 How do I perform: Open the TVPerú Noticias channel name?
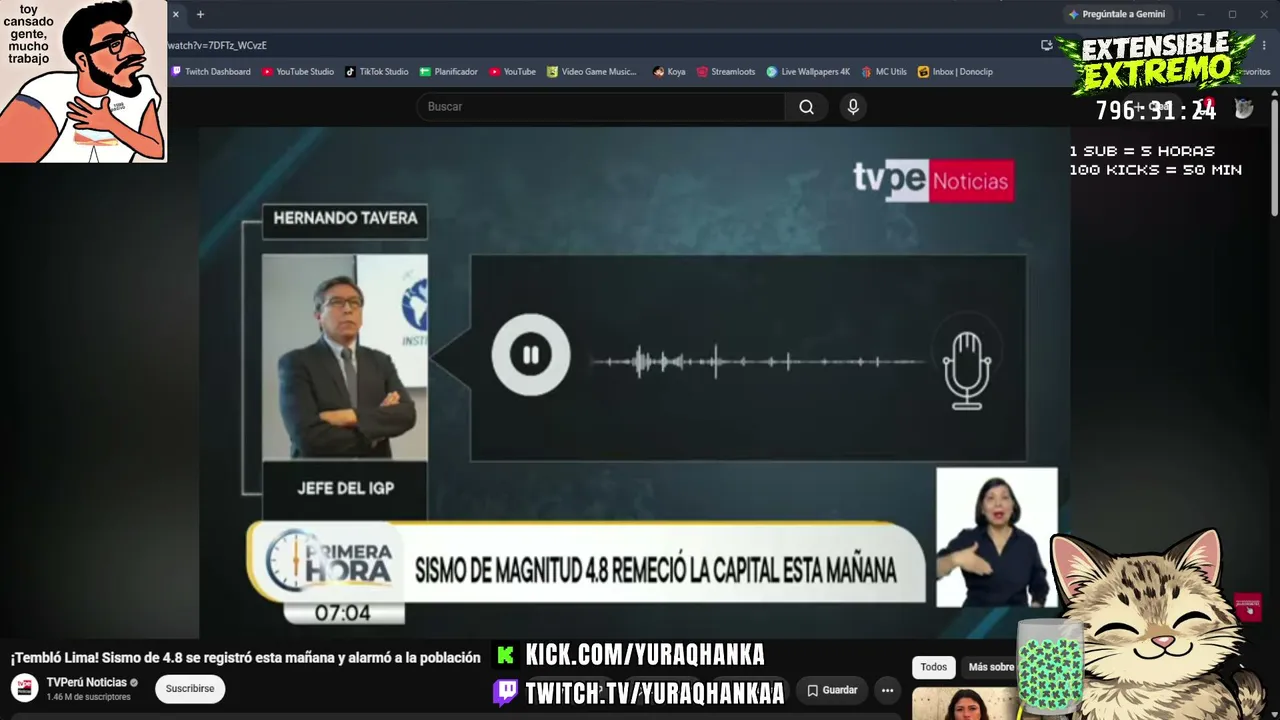(x=87, y=683)
